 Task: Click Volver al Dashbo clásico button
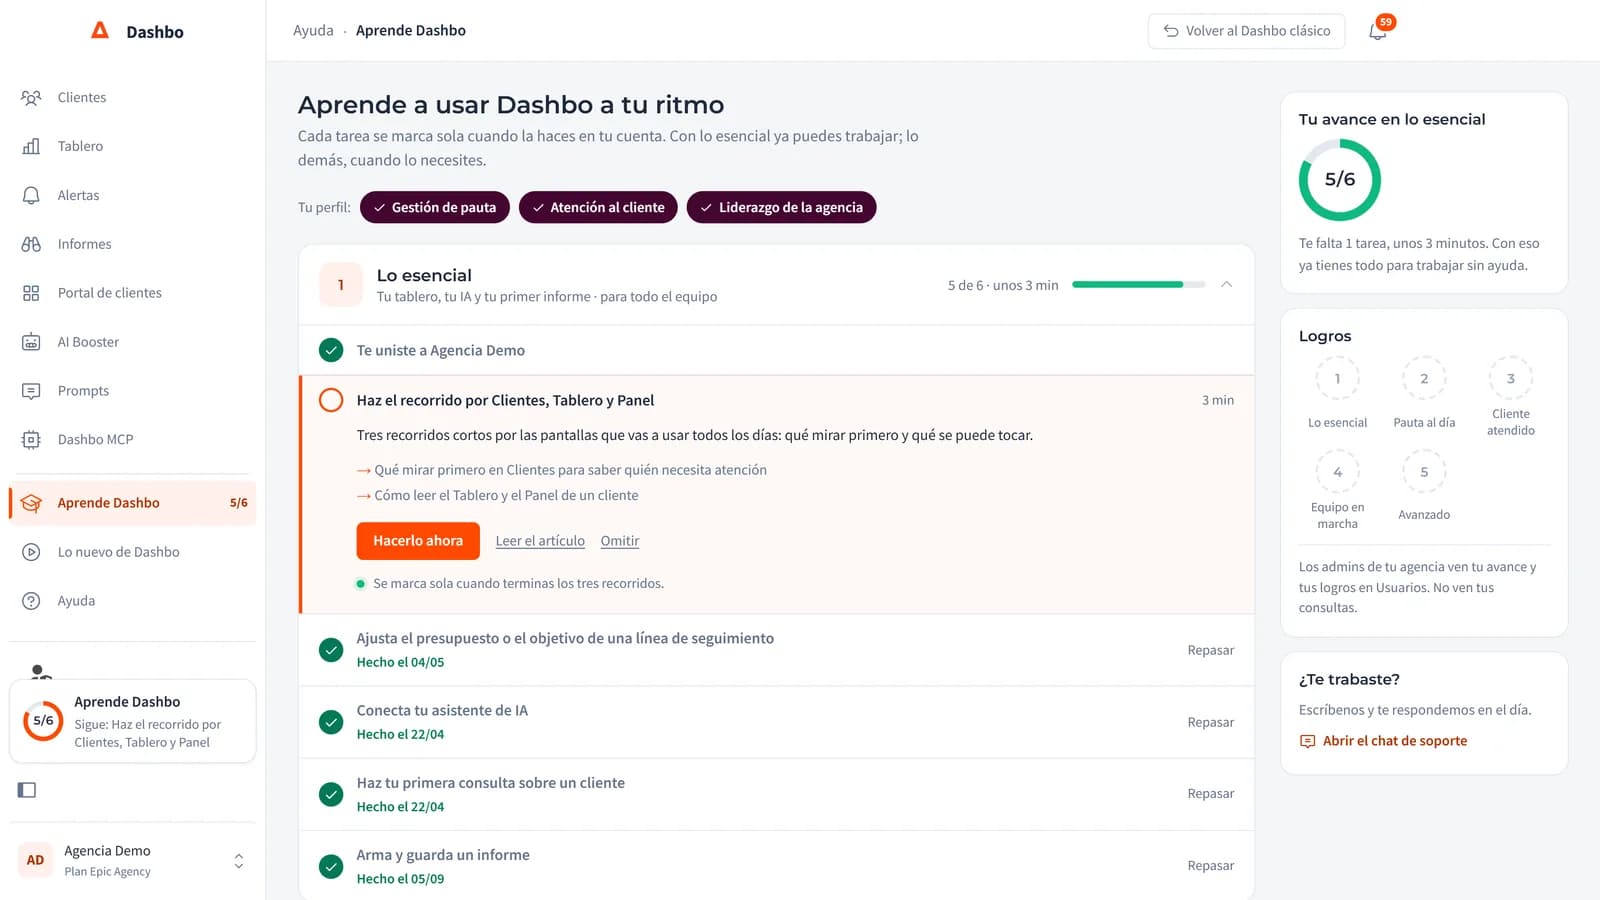click(x=1246, y=31)
